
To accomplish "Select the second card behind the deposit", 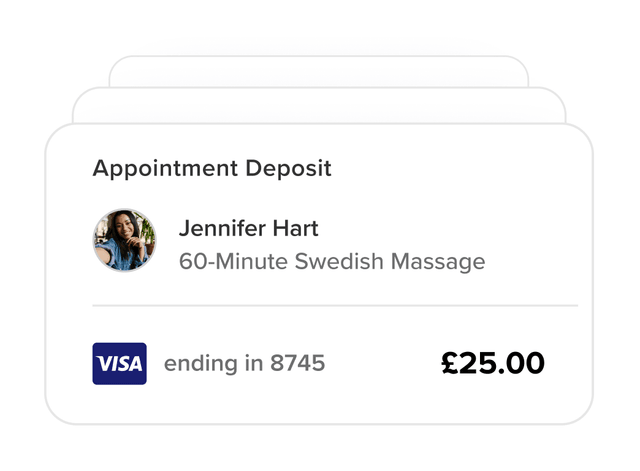I will (320, 104).
